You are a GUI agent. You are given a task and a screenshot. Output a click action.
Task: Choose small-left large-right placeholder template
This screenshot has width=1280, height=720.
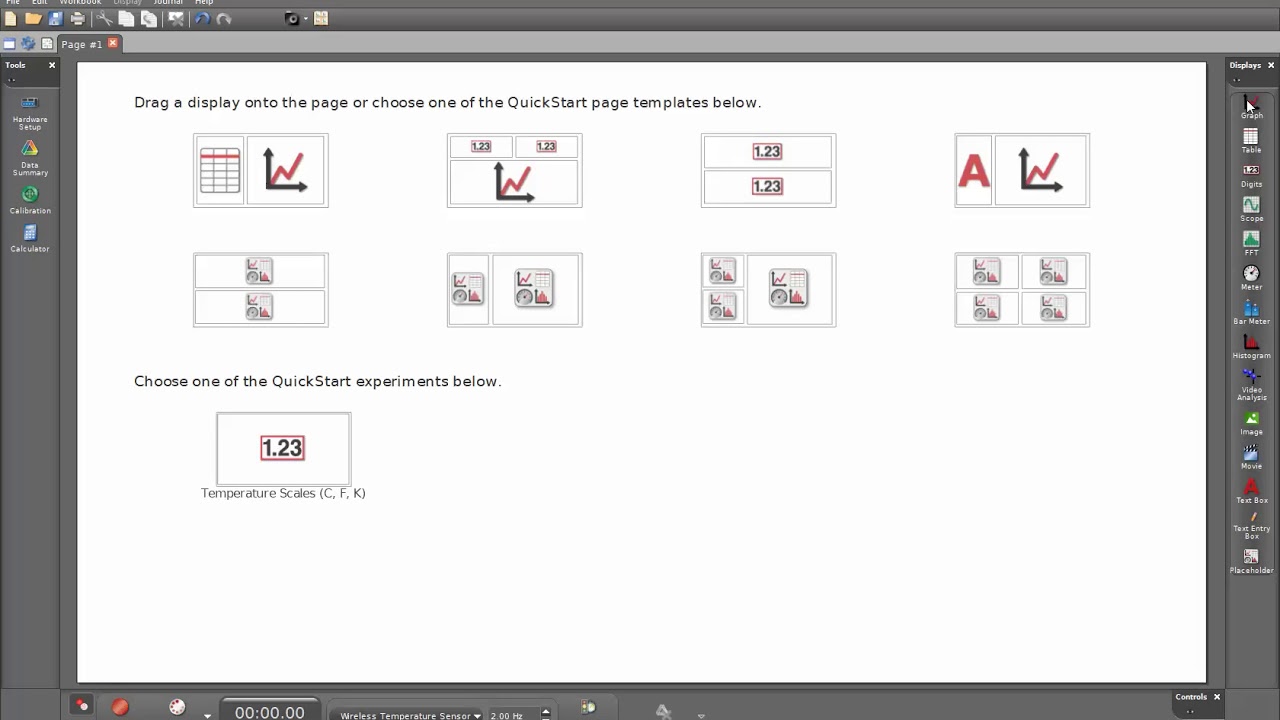514,289
